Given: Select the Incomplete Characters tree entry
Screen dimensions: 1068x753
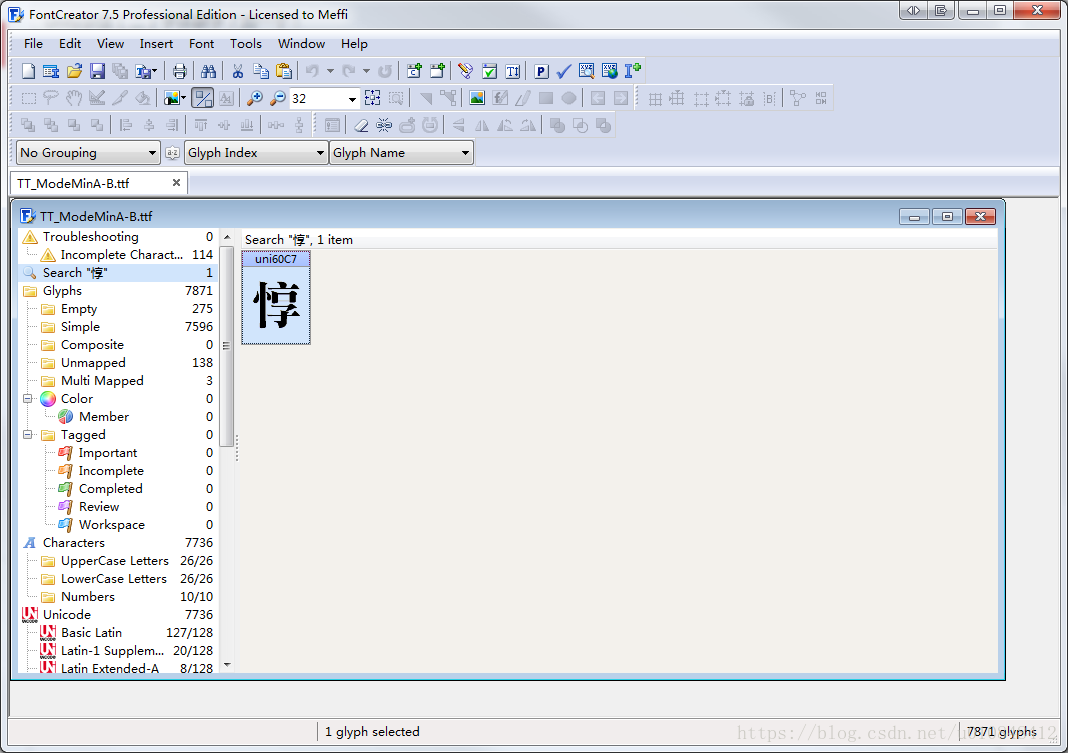Looking at the screenshot, I should 121,255.
